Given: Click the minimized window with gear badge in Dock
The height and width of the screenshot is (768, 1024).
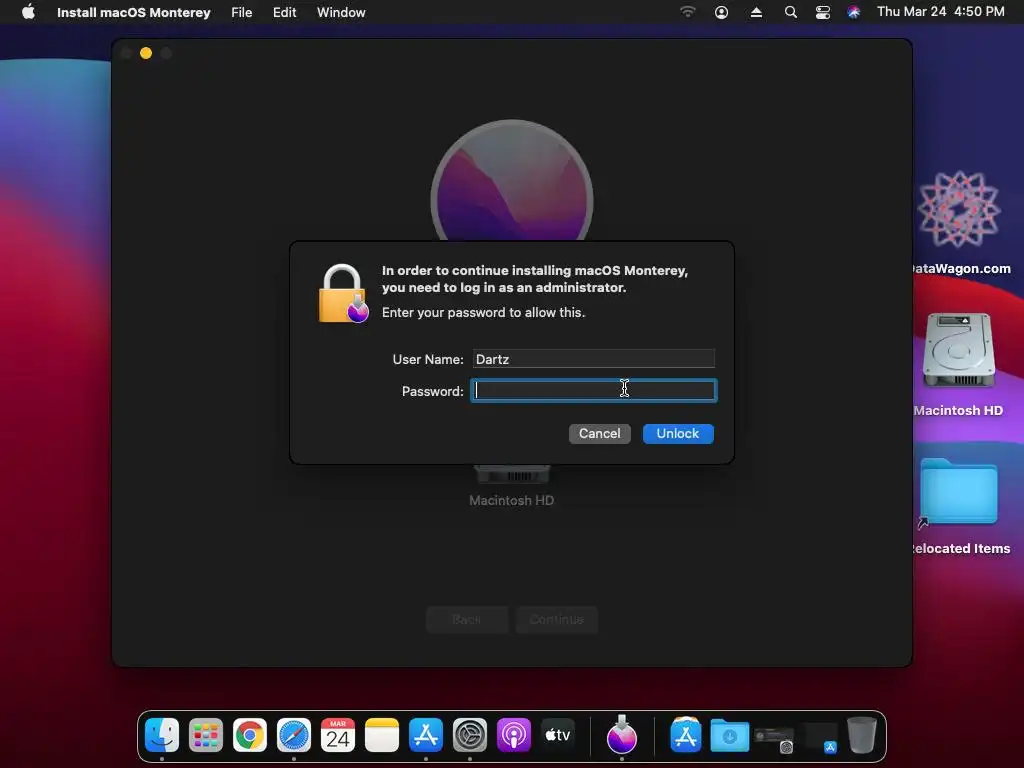Looking at the screenshot, I should [x=774, y=739].
